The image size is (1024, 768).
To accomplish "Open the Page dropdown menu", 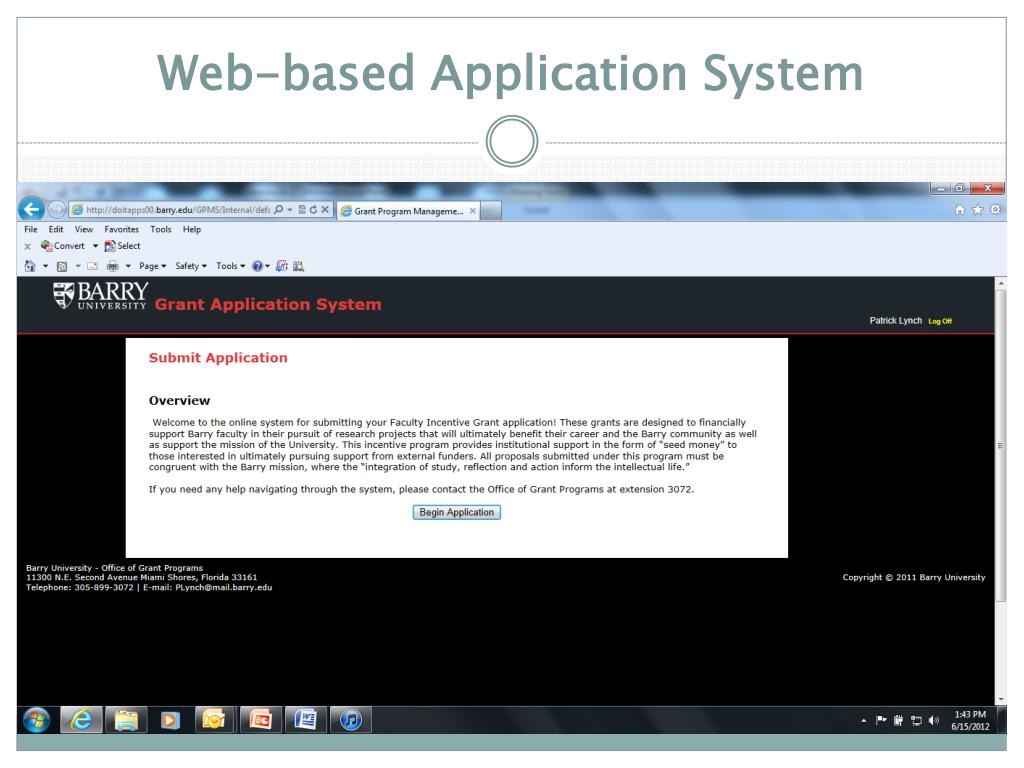I will [x=153, y=266].
